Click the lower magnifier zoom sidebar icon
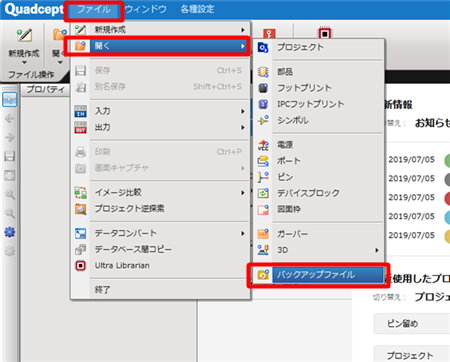This screenshot has width=450, height=362. [9, 213]
